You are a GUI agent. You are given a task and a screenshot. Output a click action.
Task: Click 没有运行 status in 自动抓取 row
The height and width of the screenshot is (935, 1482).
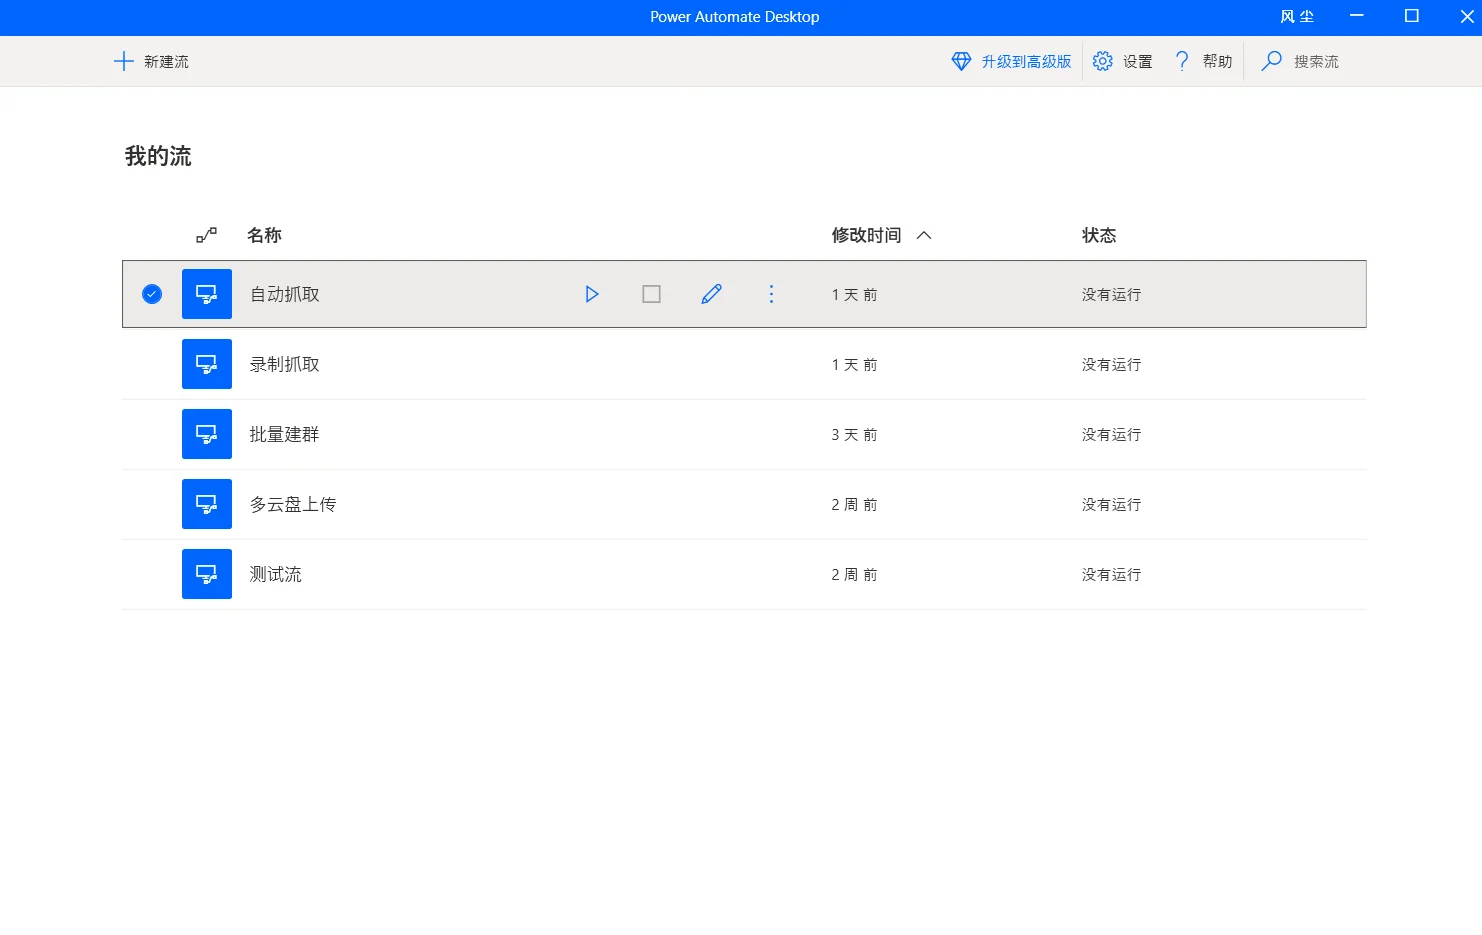click(1111, 295)
